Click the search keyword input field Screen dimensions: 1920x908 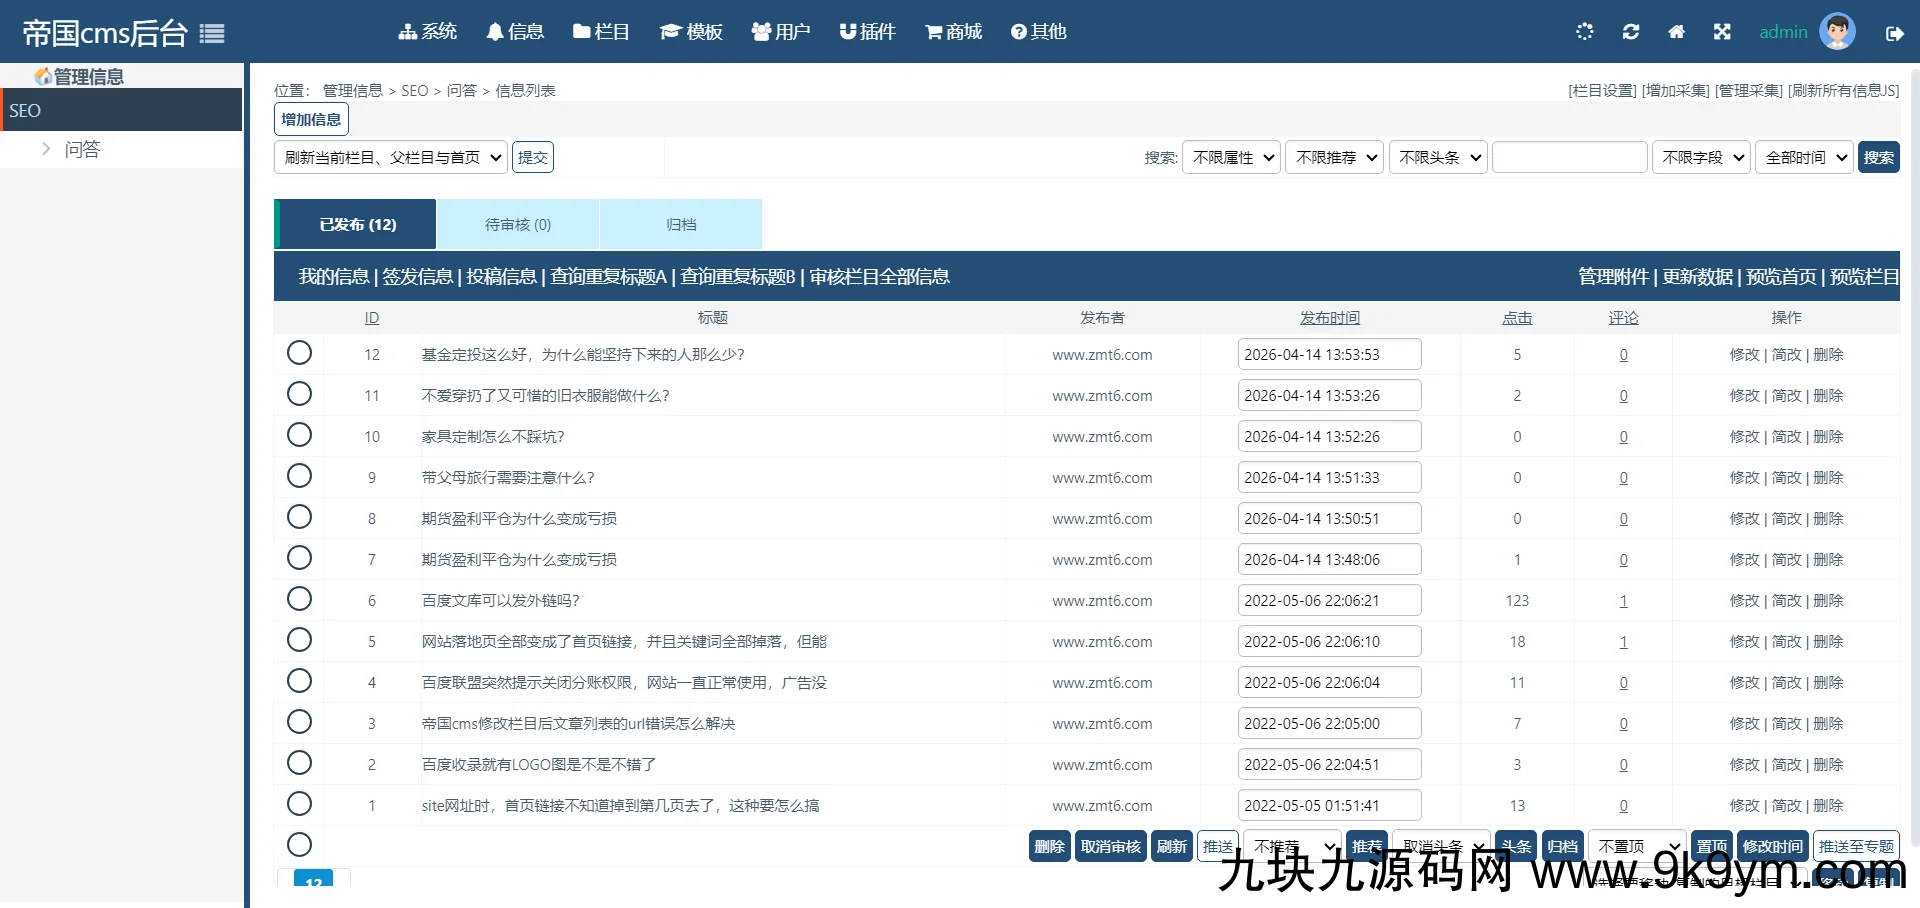coord(1569,158)
